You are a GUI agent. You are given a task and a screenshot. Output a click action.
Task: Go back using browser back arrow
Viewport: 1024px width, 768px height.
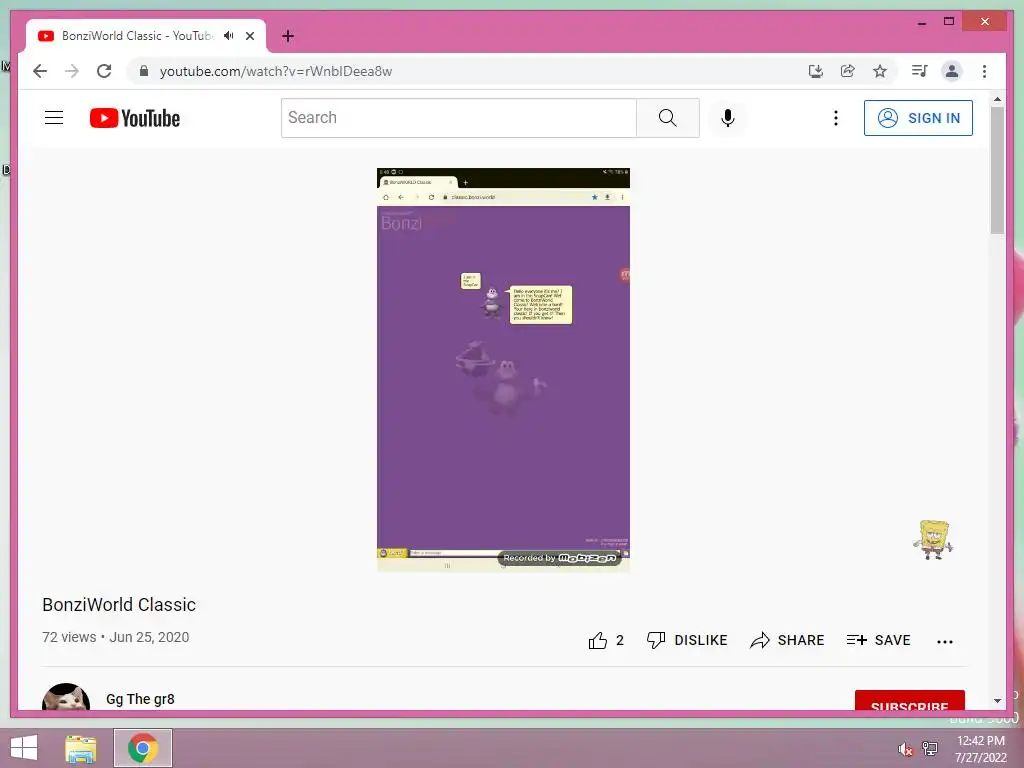40,71
